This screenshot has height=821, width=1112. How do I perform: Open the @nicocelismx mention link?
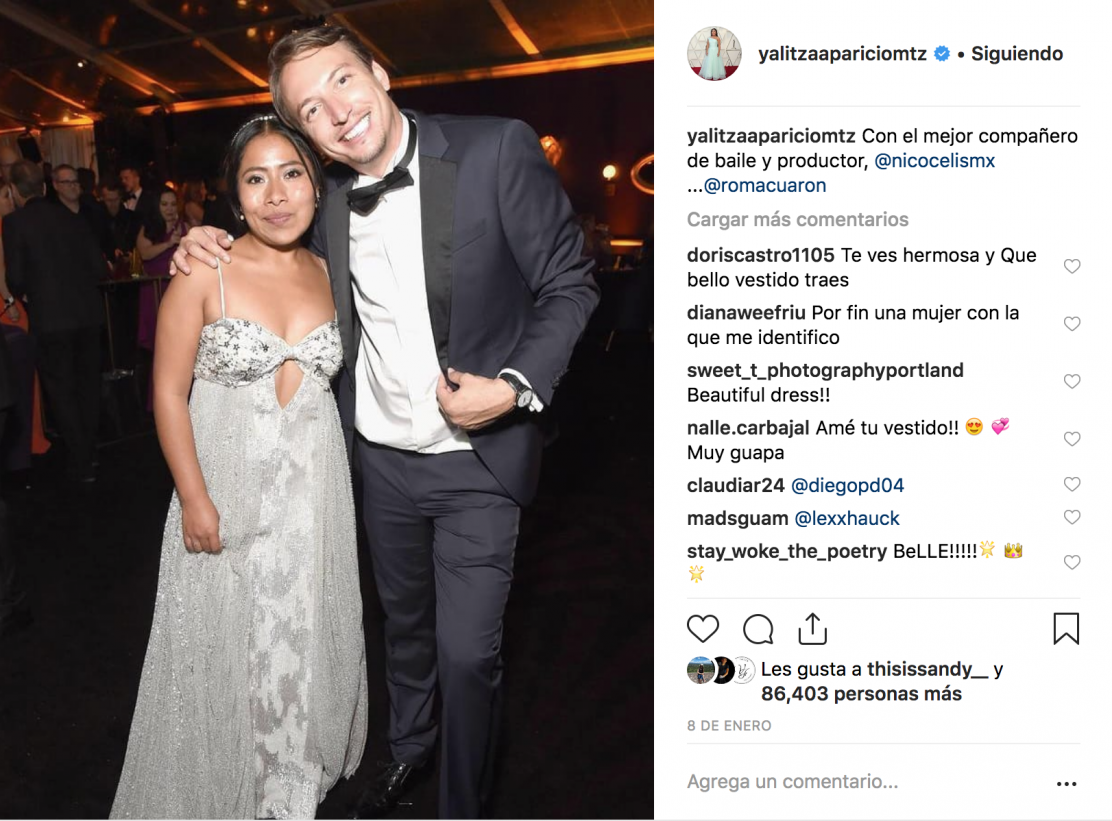(x=934, y=161)
